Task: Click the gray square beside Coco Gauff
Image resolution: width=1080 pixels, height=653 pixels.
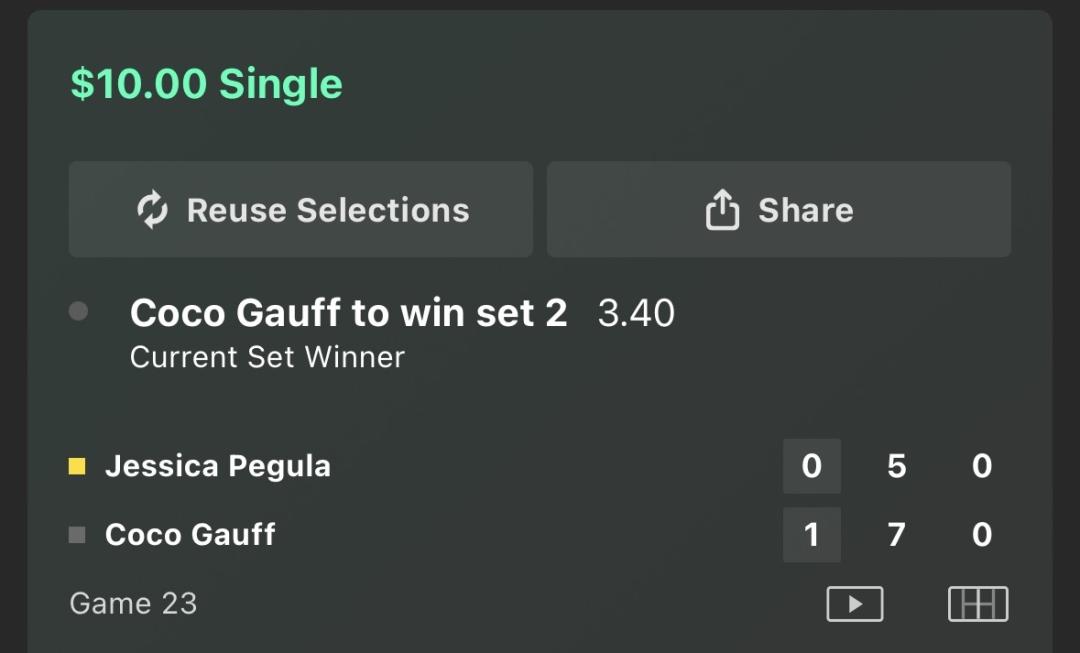Action: click(x=77, y=535)
